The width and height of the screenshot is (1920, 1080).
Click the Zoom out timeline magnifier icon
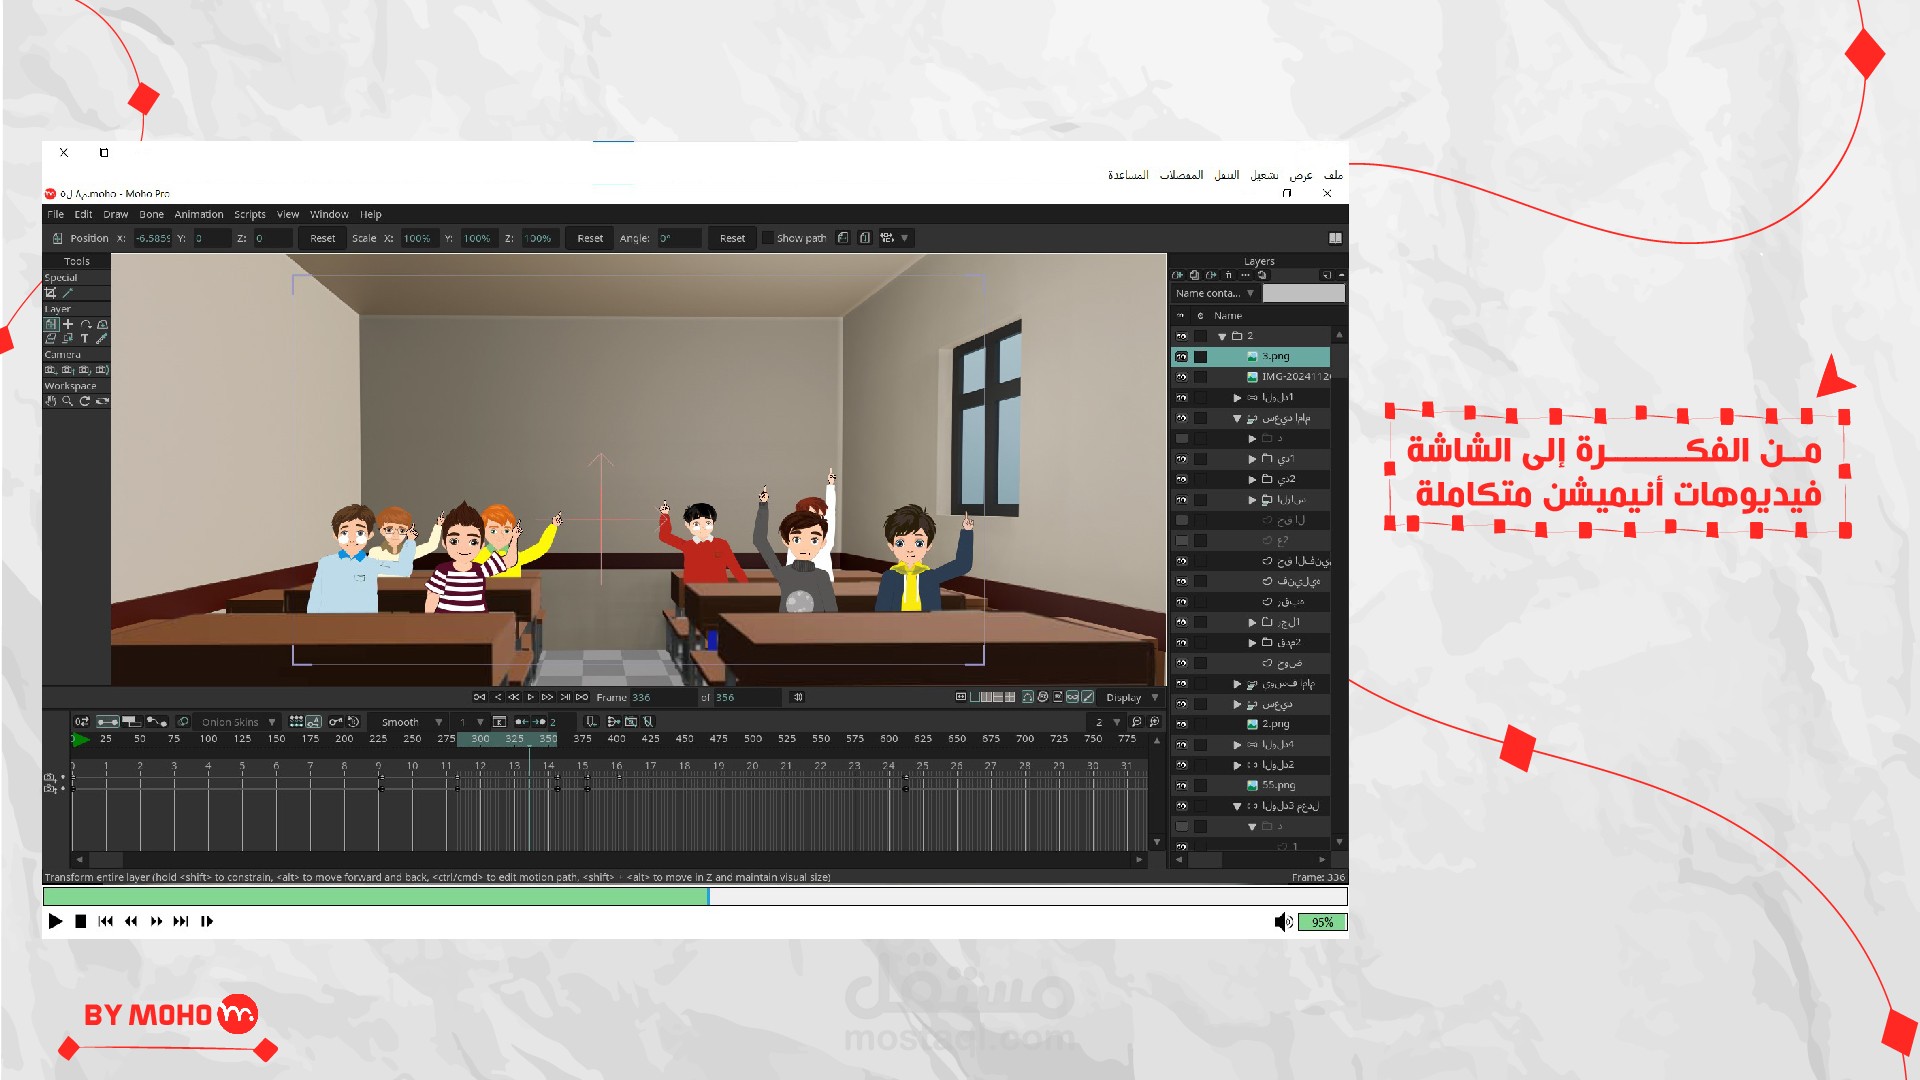click(x=1136, y=722)
